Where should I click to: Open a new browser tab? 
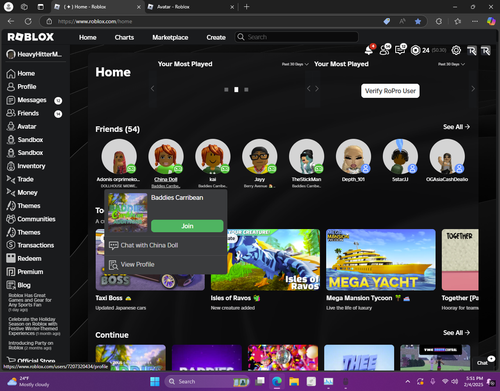247,7
